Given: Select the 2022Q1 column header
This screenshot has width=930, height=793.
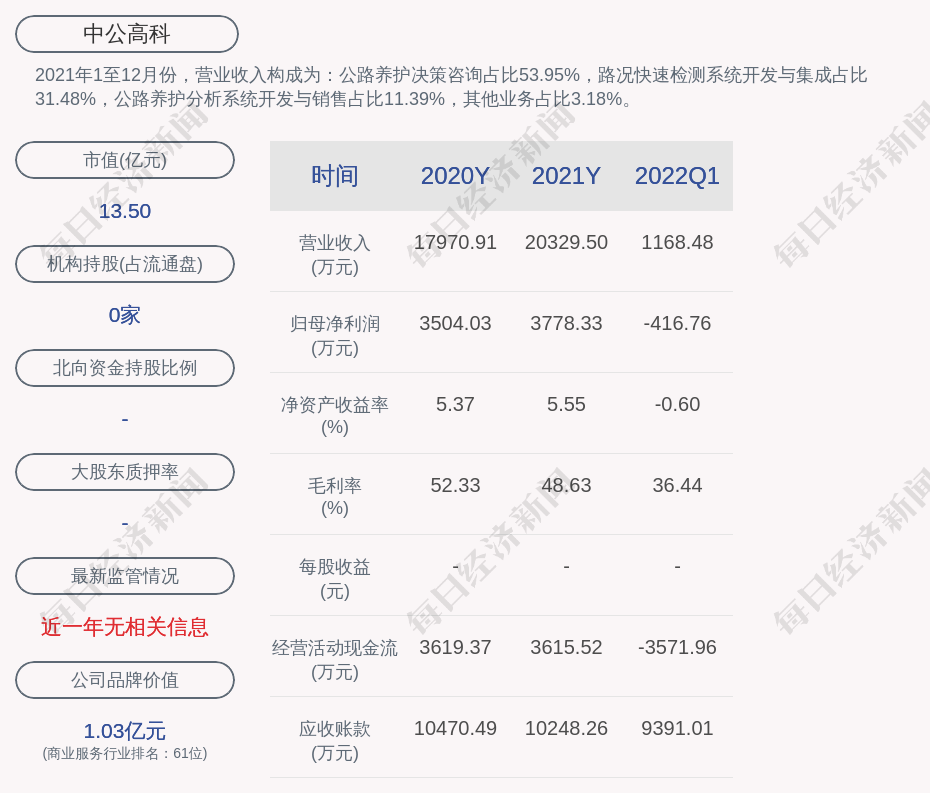Looking at the screenshot, I should pos(677,176).
